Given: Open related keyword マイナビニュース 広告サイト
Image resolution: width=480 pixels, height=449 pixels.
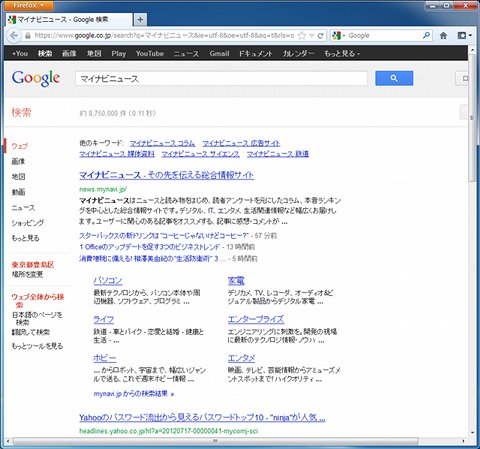Looking at the screenshot, I should point(241,143).
